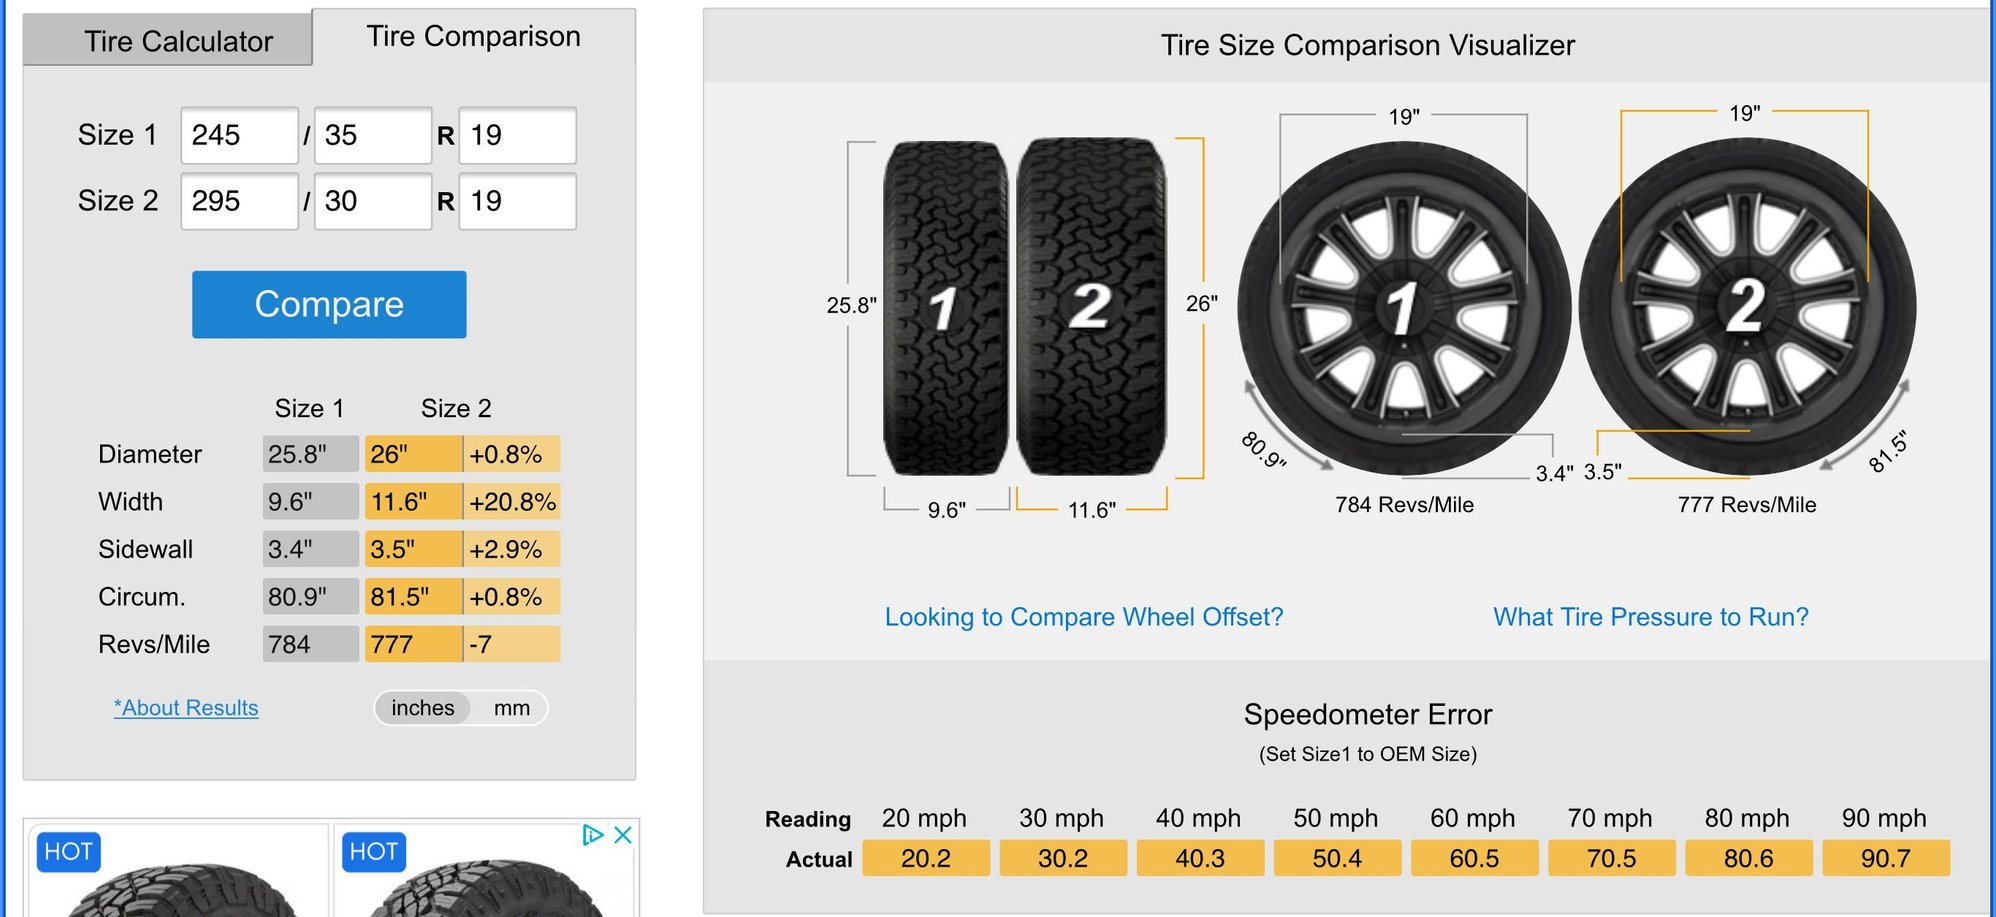Click the Size 1 rim diameter field

point(517,135)
